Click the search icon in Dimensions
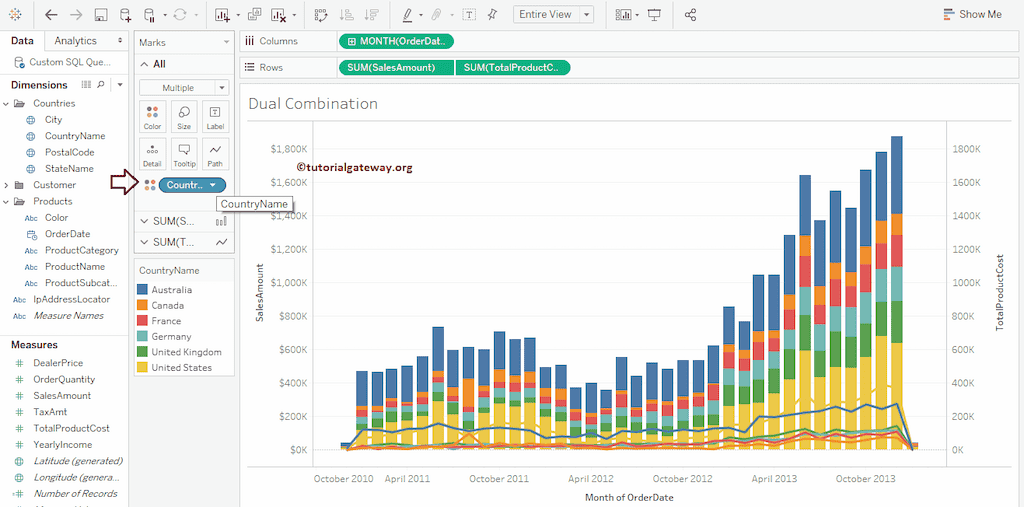This screenshot has width=1024, height=507. pyautogui.click(x=100, y=85)
